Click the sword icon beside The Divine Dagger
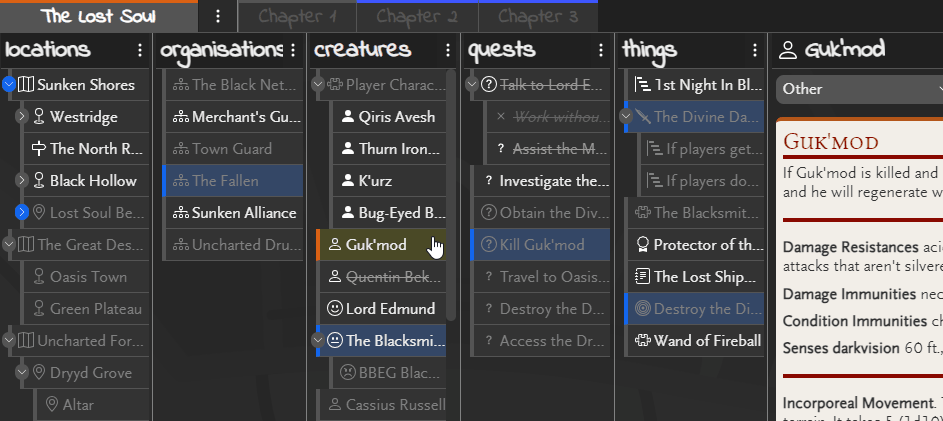Screen dimensions: 943x421 pyautogui.click(x=642, y=117)
